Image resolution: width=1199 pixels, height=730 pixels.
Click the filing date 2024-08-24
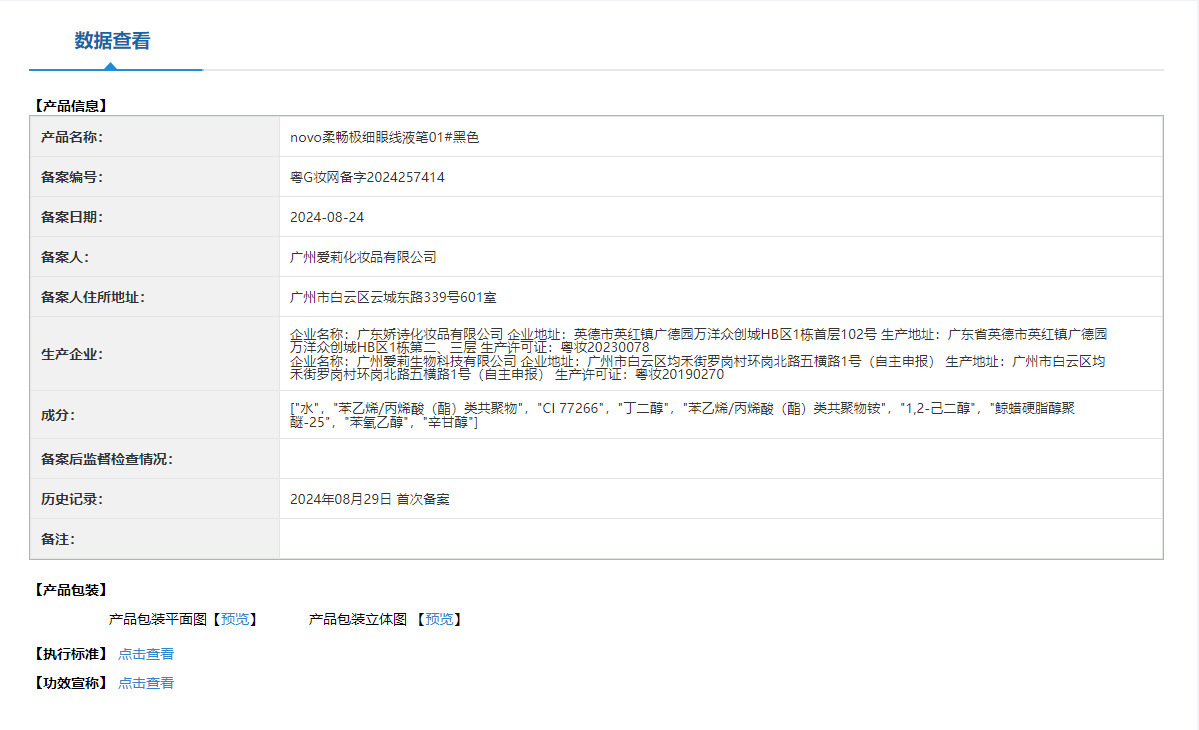[327, 217]
